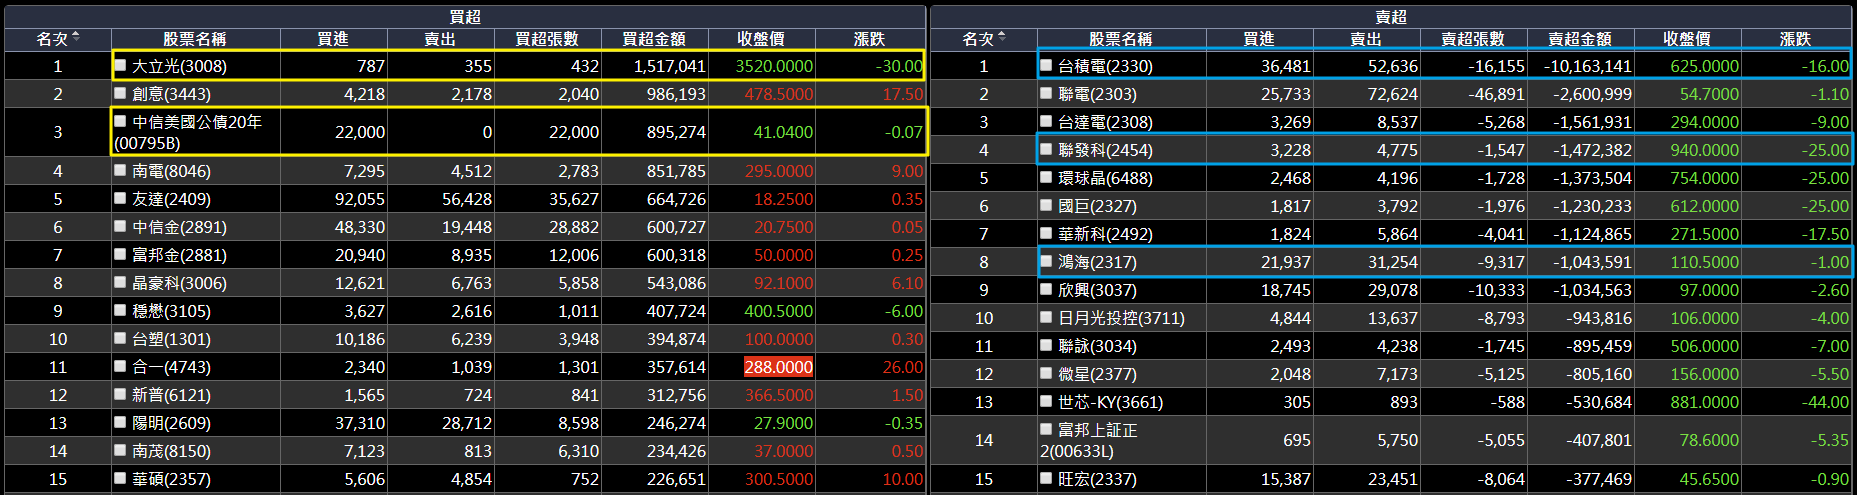Tick the checkbox for 中信金(2891)
1857x495 pixels.
(121, 226)
